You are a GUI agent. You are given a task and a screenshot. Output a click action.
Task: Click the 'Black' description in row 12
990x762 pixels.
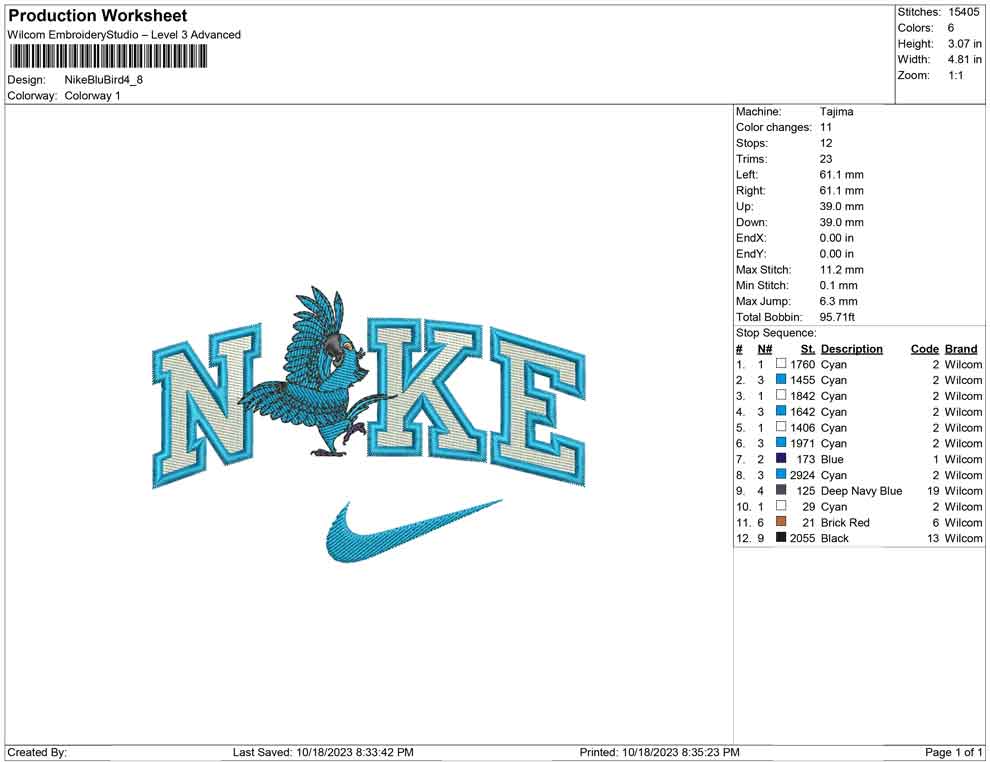pyautogui.click(x=835, y=538)
